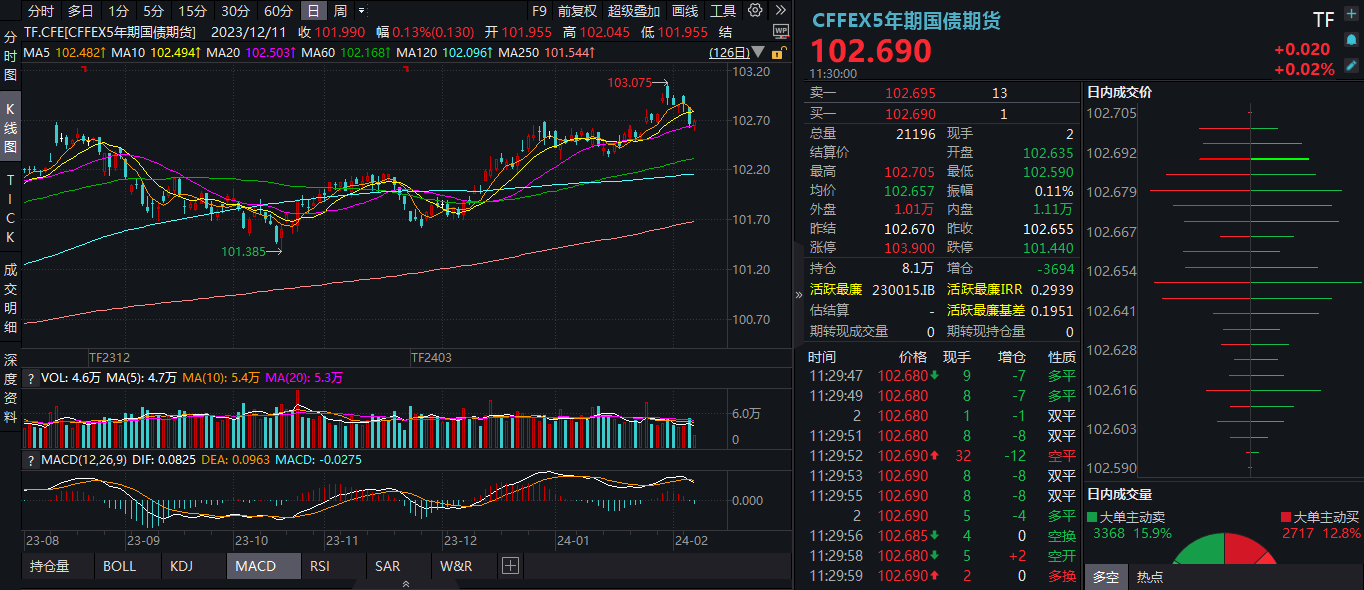Image resolution: width=1364 pixels, height=590 pixels.
Task: Open VOL indicator help question mark
Action: (30, 378)
